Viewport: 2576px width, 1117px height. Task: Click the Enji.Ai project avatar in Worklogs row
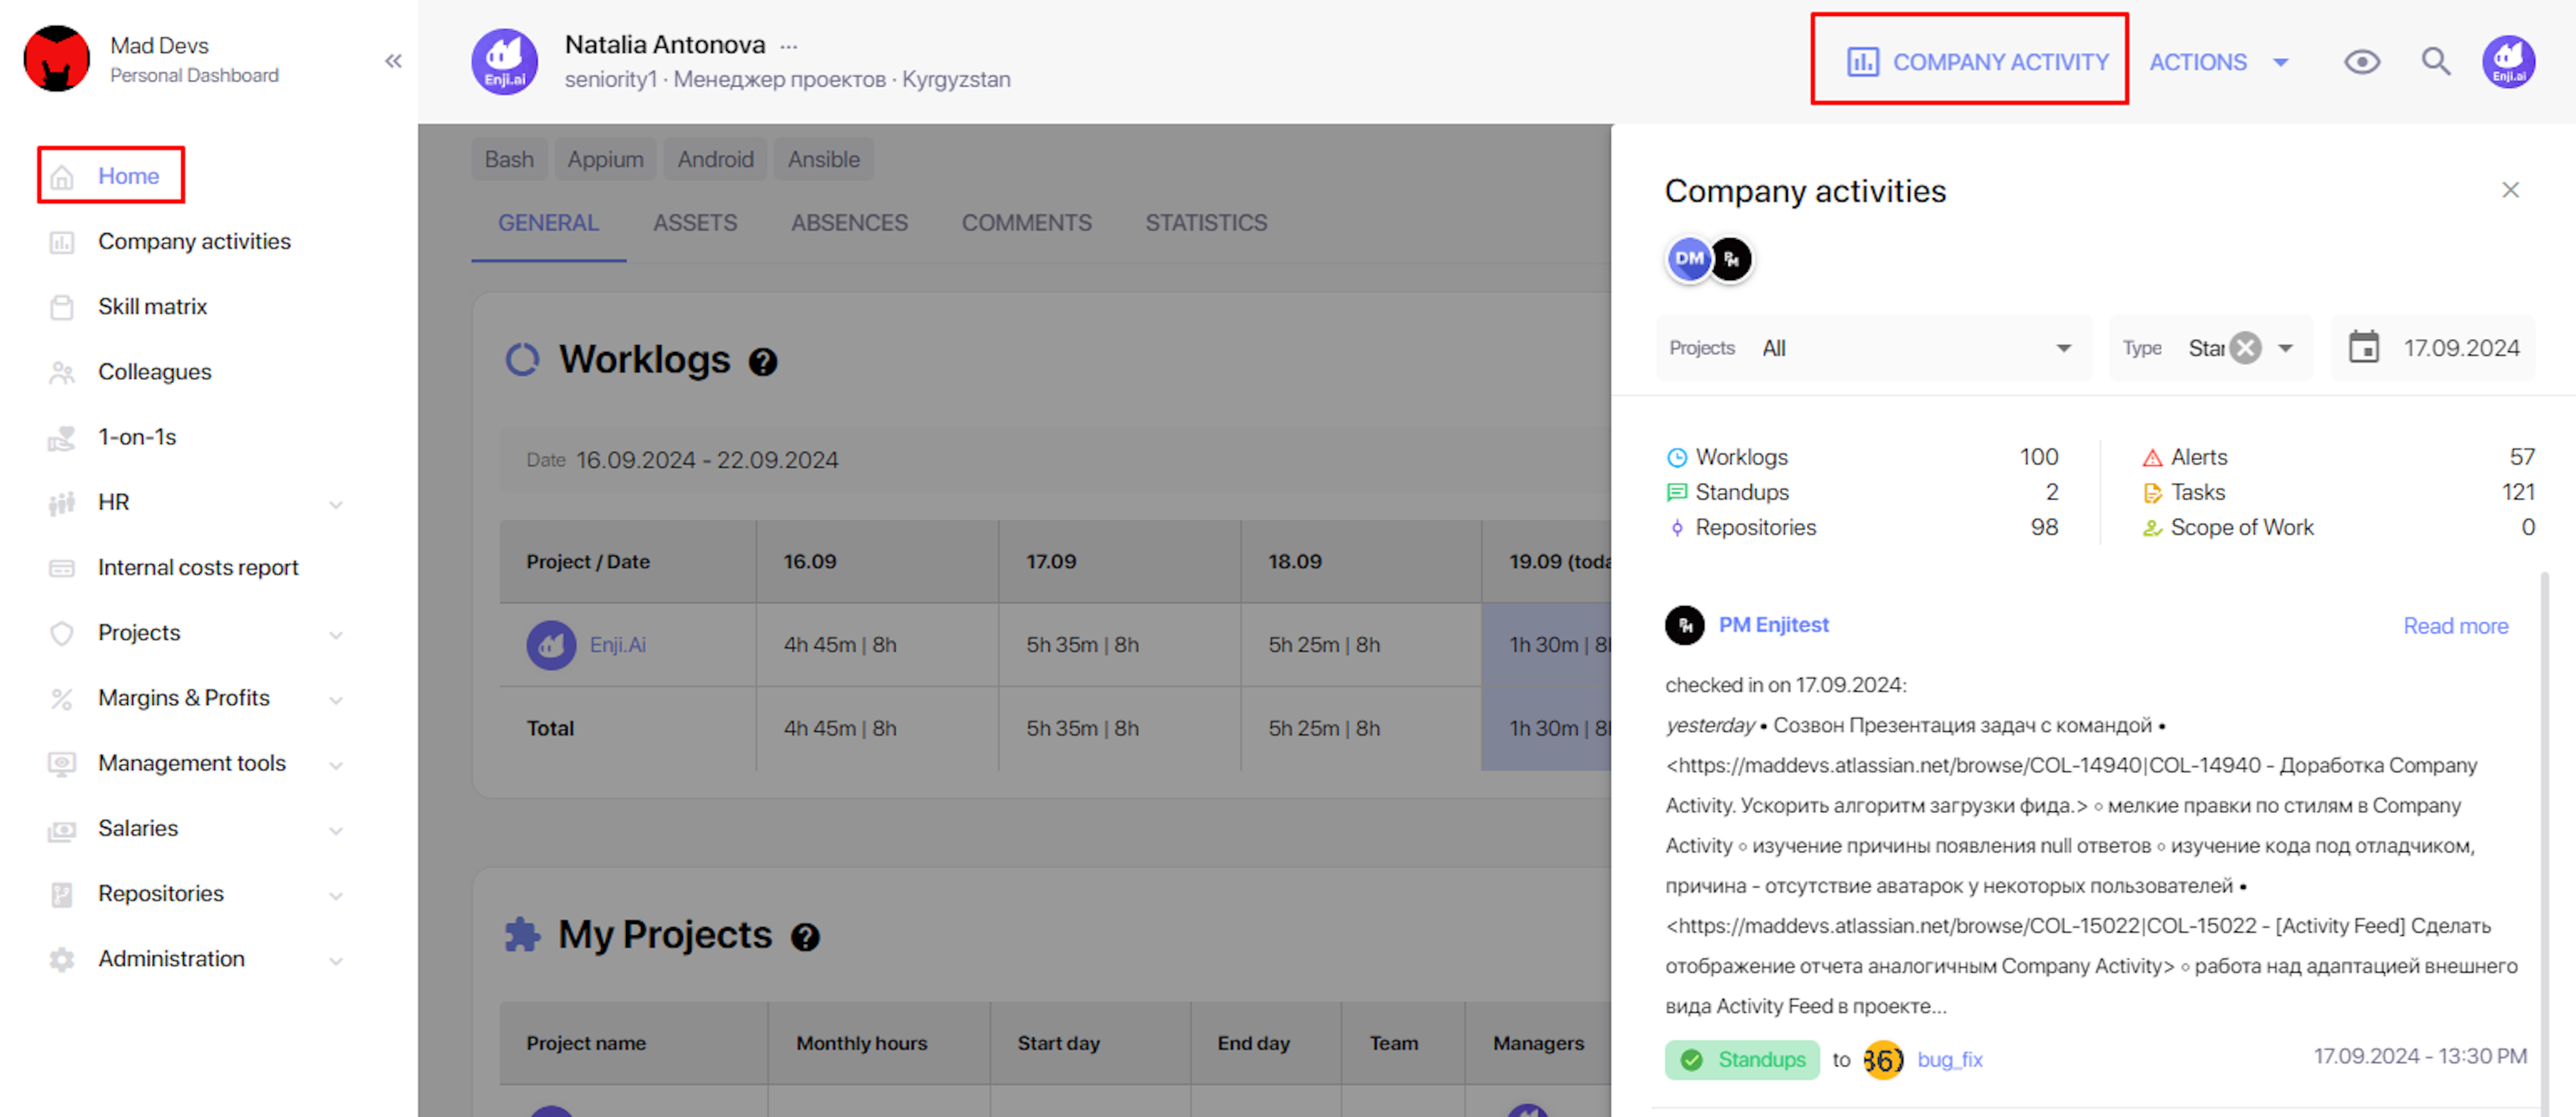click(x=552, y=645)
